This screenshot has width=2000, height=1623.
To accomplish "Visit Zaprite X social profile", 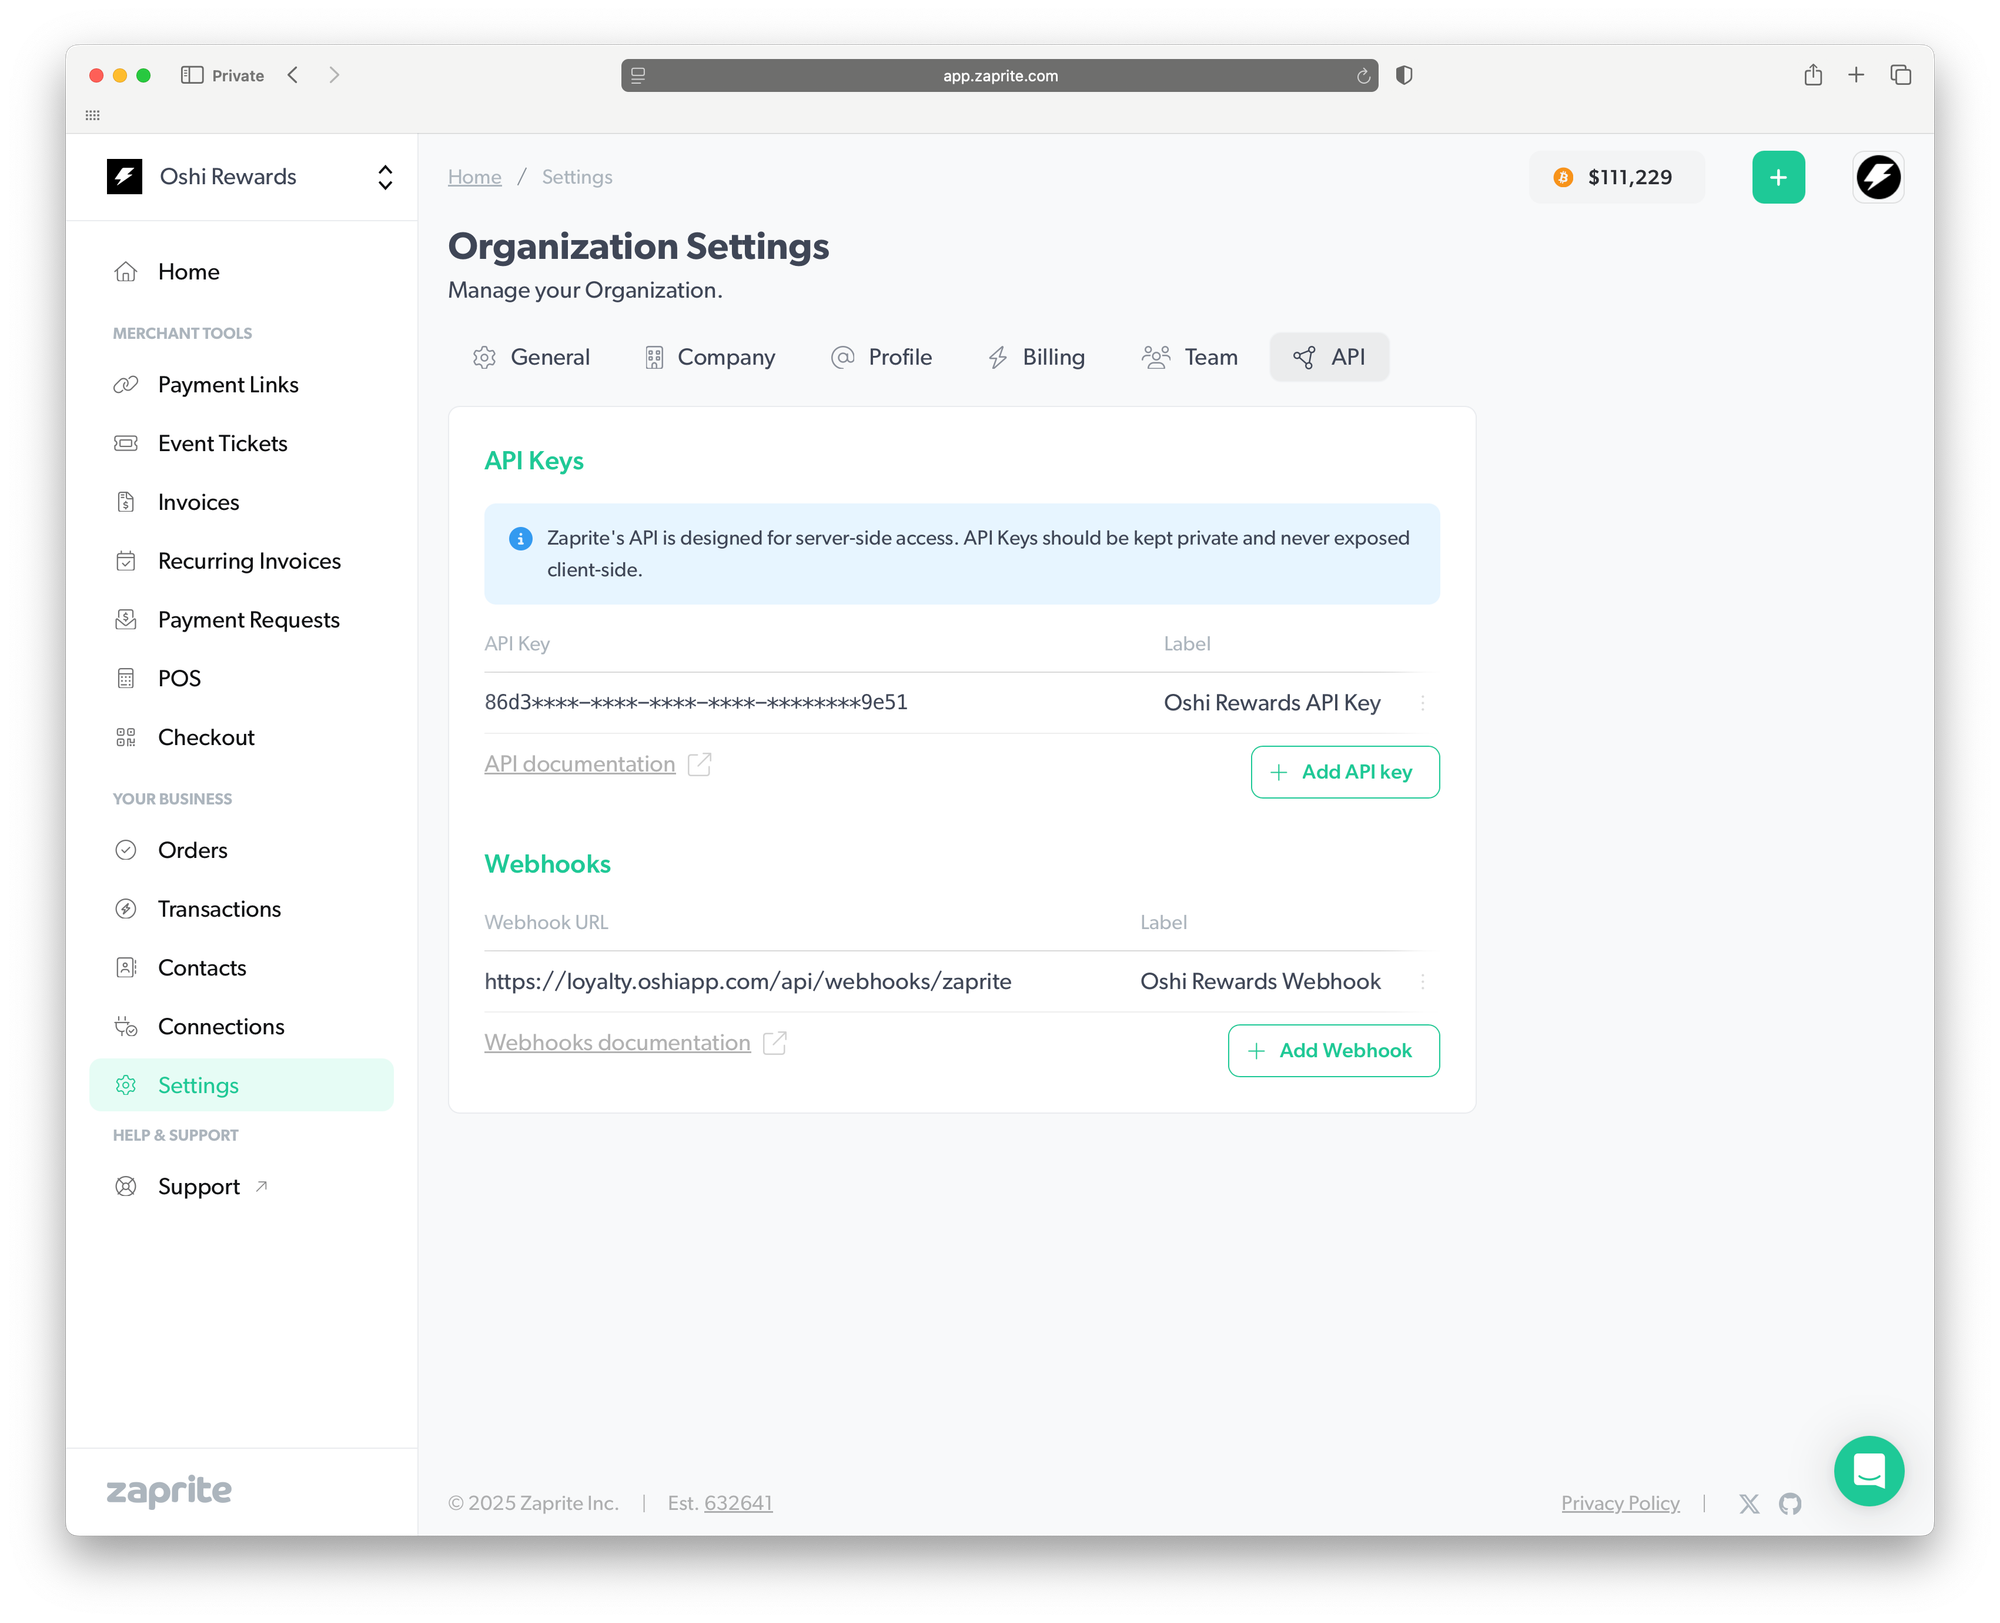I will [1748, 1503].
